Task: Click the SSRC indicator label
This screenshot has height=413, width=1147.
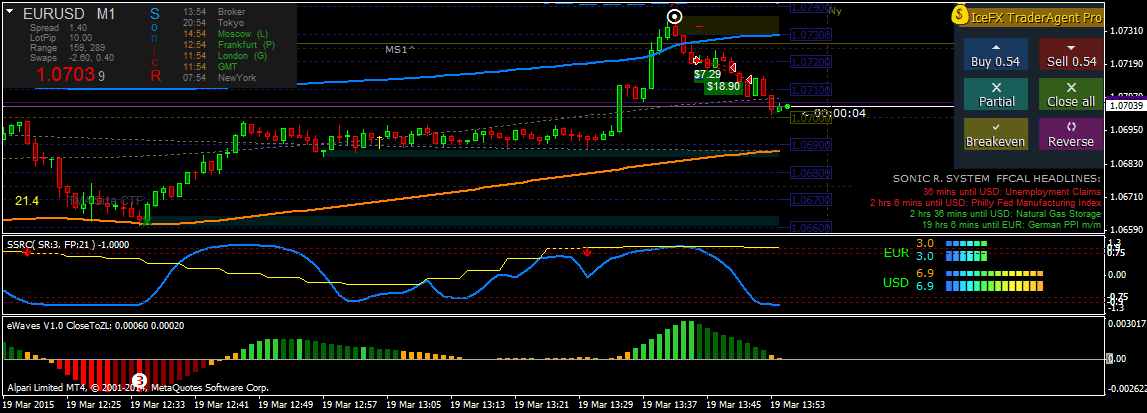Action: pos(69,243)
